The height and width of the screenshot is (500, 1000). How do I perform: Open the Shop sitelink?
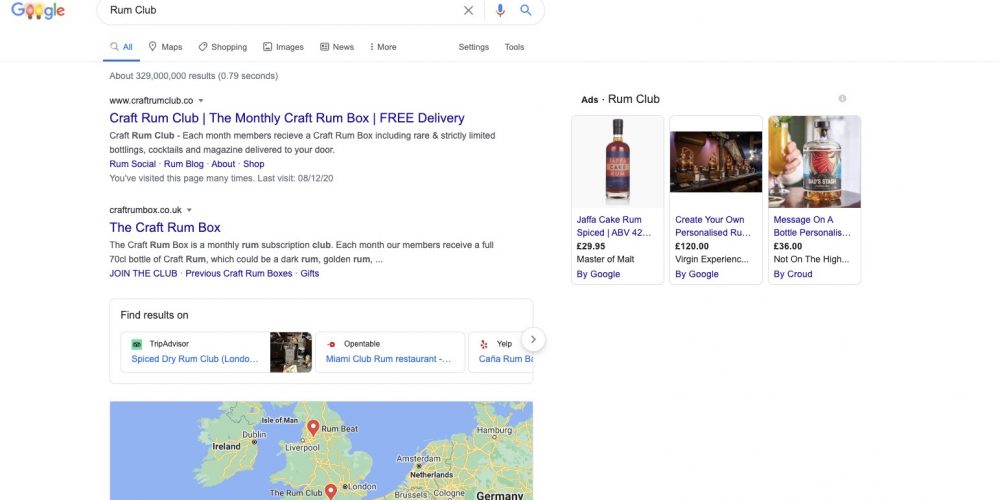click(254, 164)
